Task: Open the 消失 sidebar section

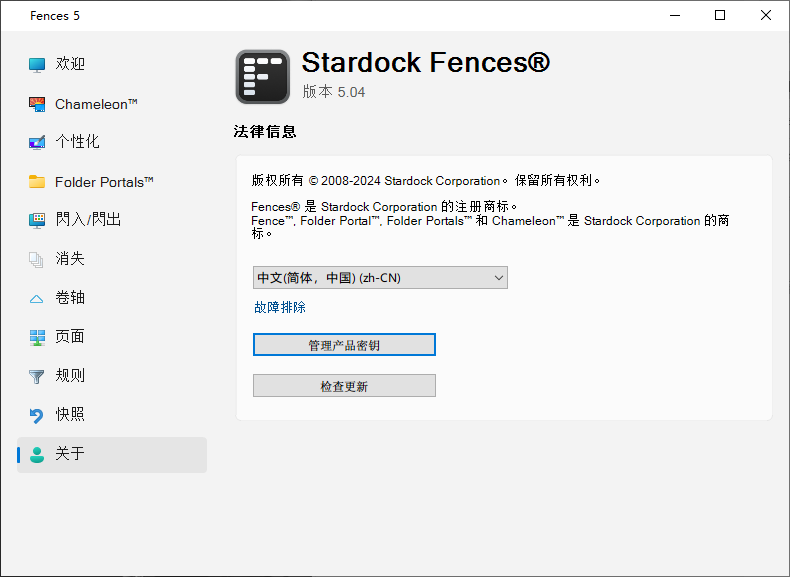Action: coord(70,259)
